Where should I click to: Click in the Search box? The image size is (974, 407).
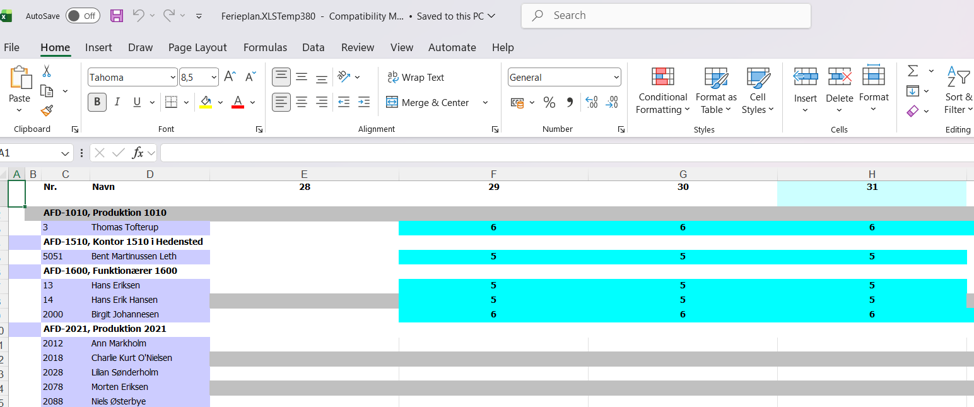666,16
